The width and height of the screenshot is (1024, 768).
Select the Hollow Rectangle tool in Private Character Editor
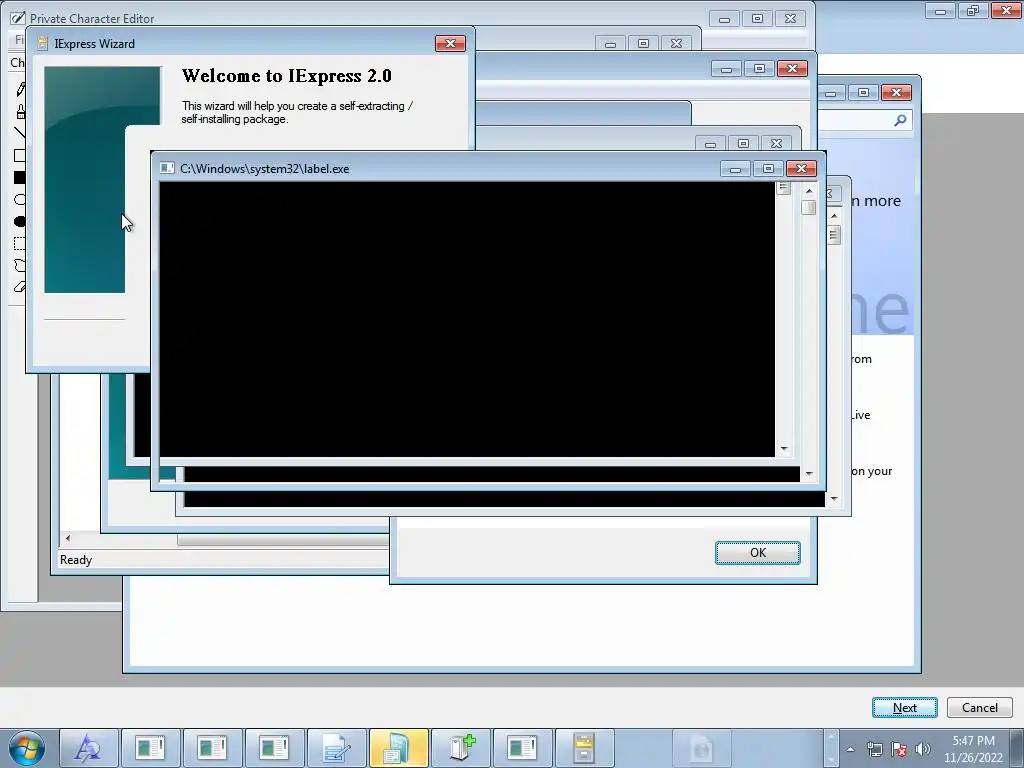[x=20, y=155]
